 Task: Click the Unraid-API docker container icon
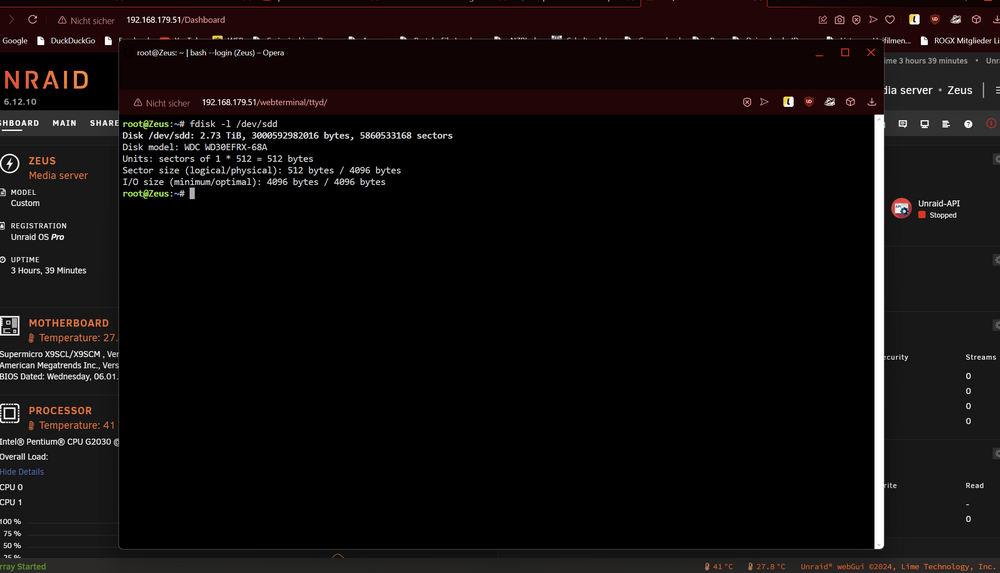(901, 208)
